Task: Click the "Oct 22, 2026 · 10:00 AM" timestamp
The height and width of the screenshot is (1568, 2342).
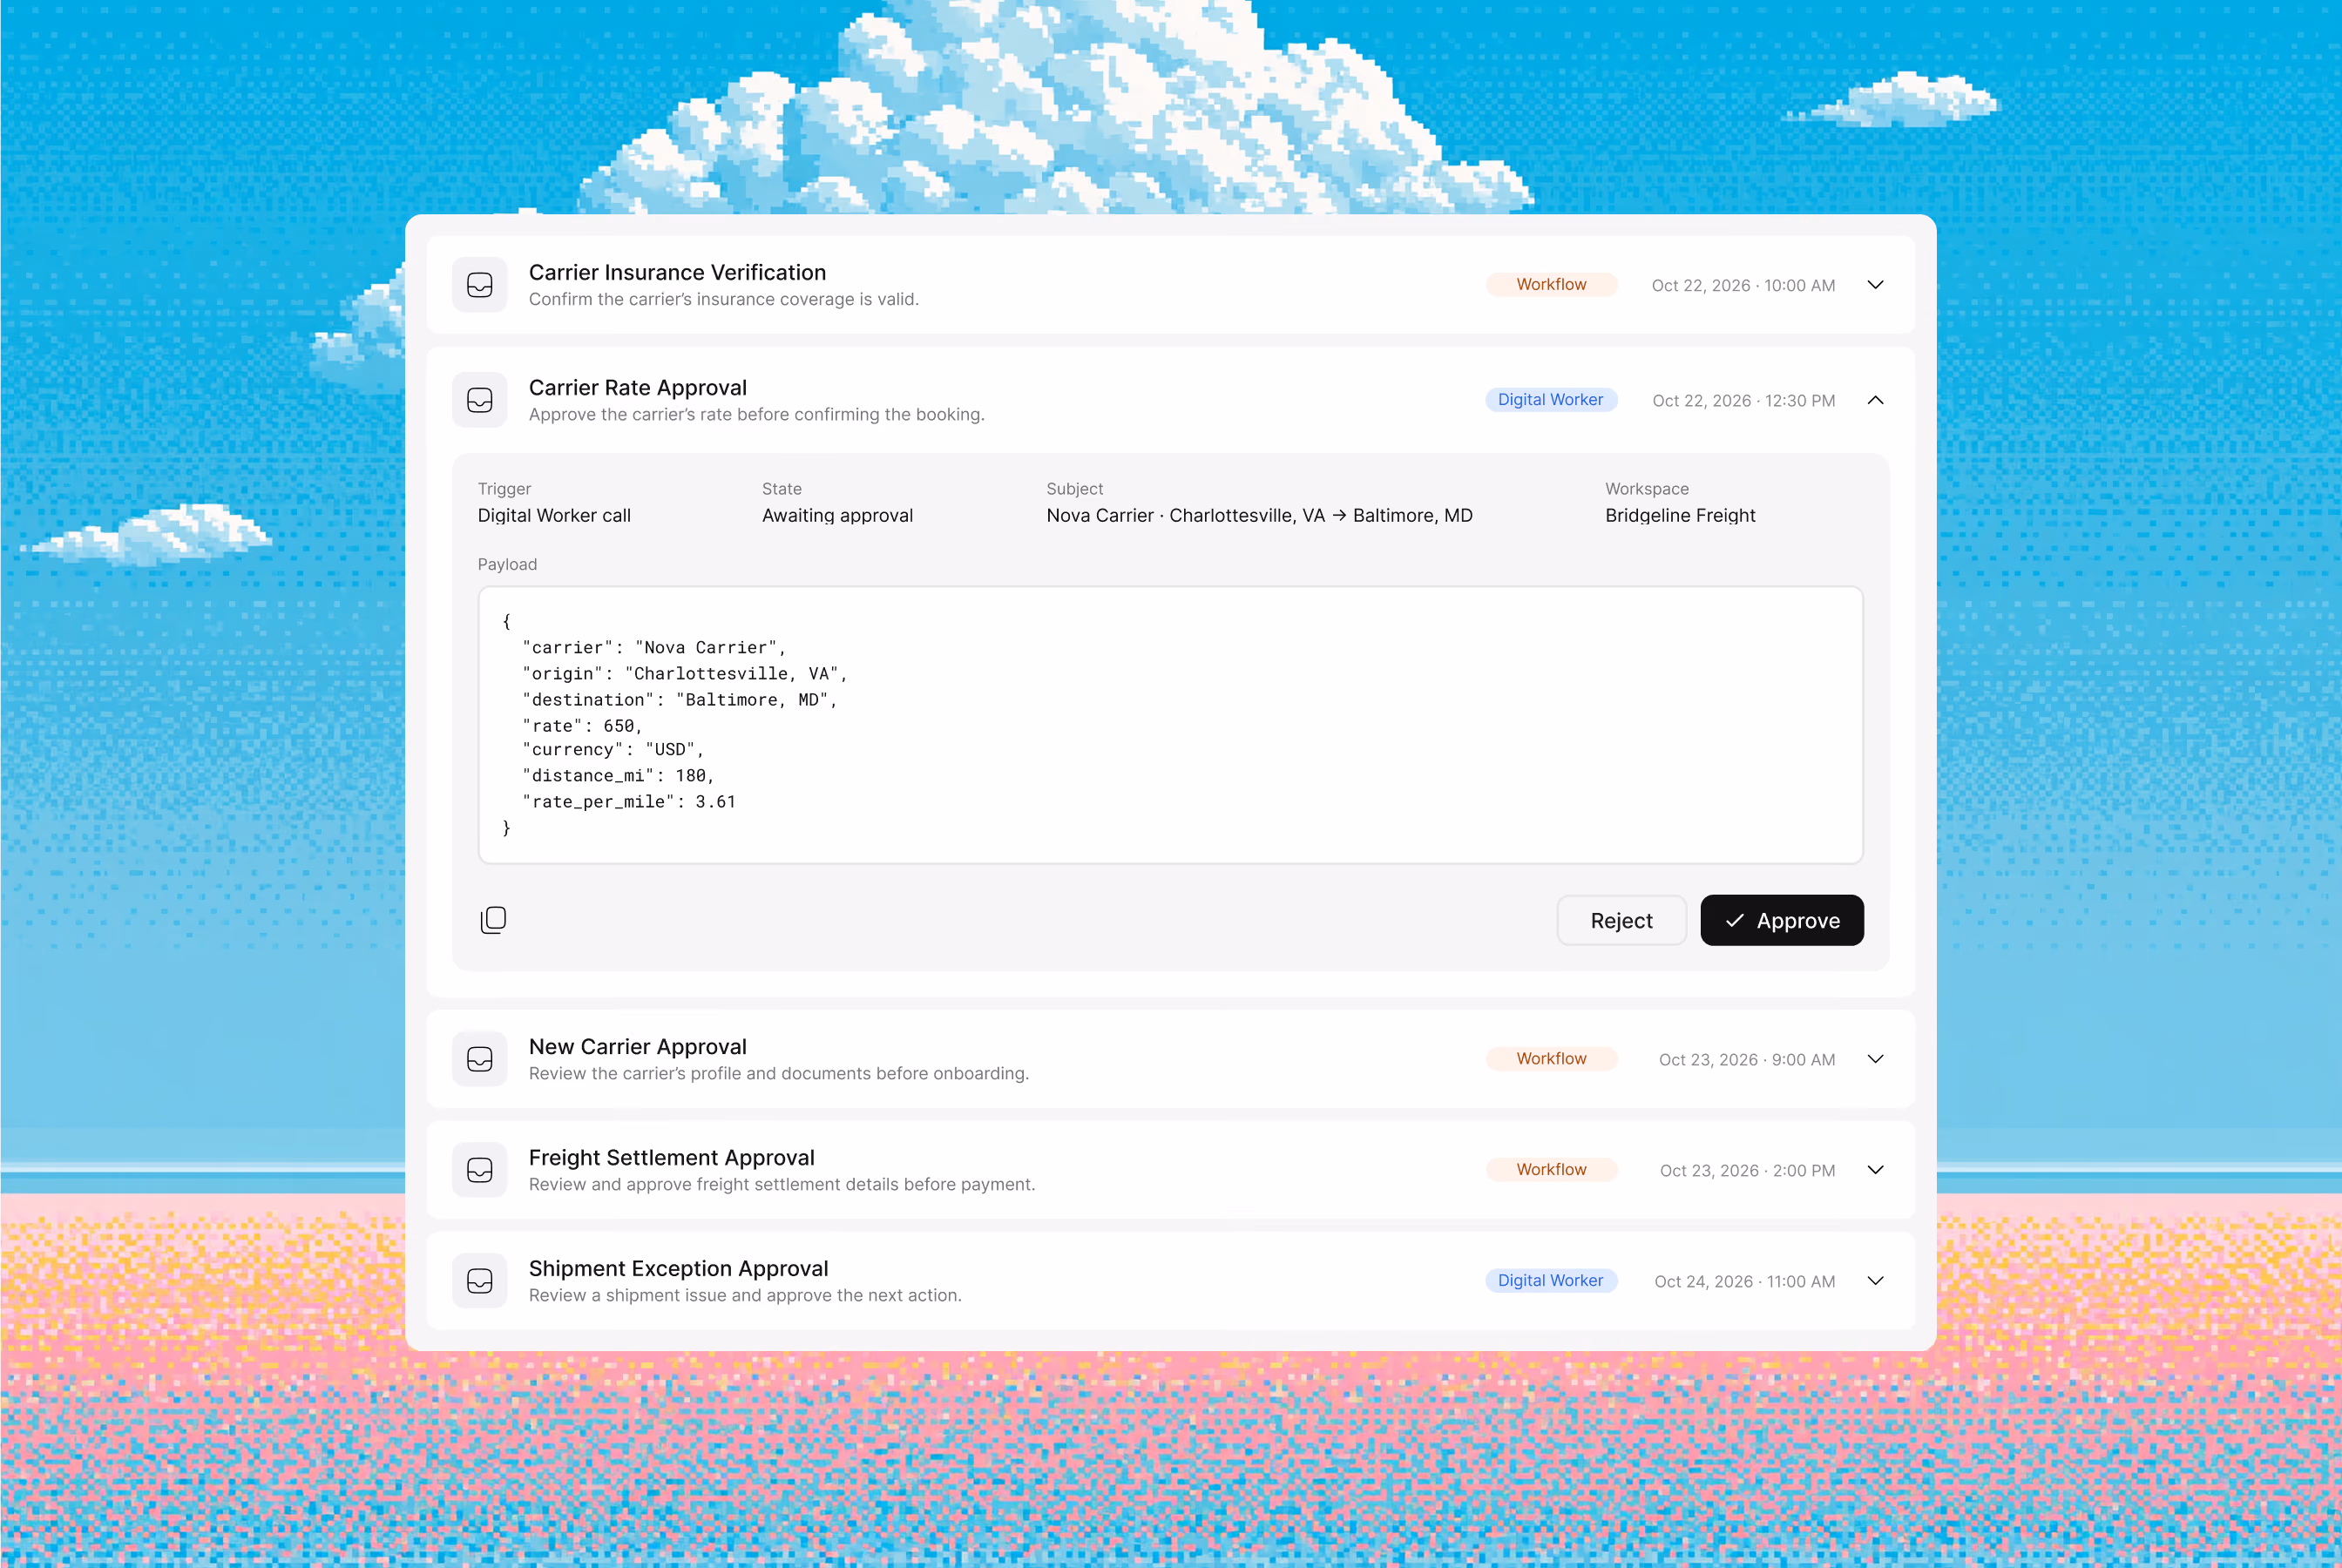Action: [1743, 286]
